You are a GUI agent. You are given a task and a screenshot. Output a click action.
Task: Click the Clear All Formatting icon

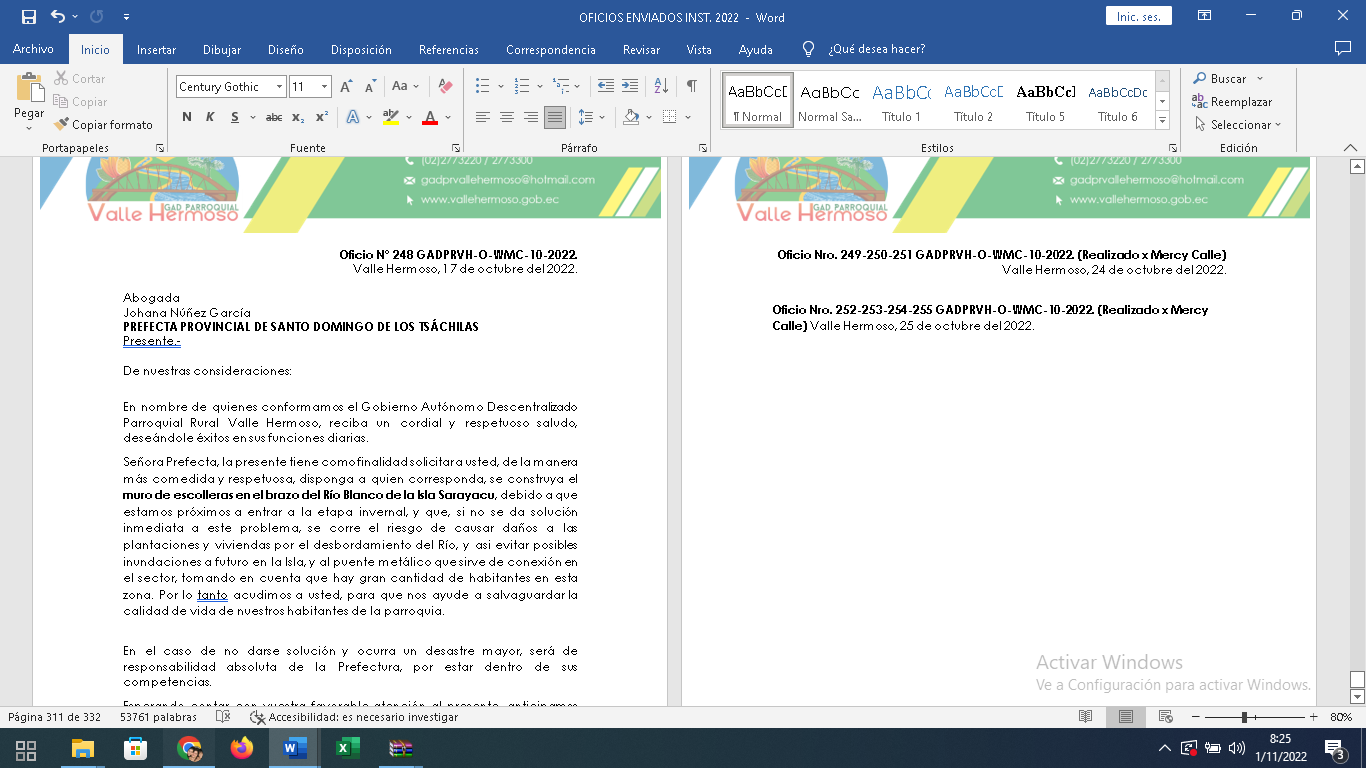446,87
